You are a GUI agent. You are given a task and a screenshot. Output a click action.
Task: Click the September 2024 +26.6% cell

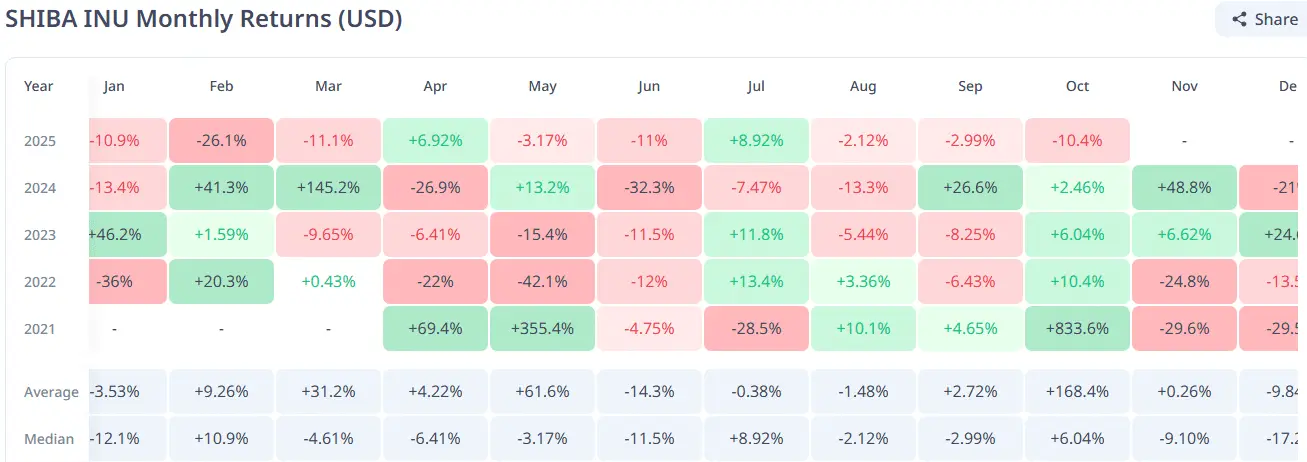(970, 188)
